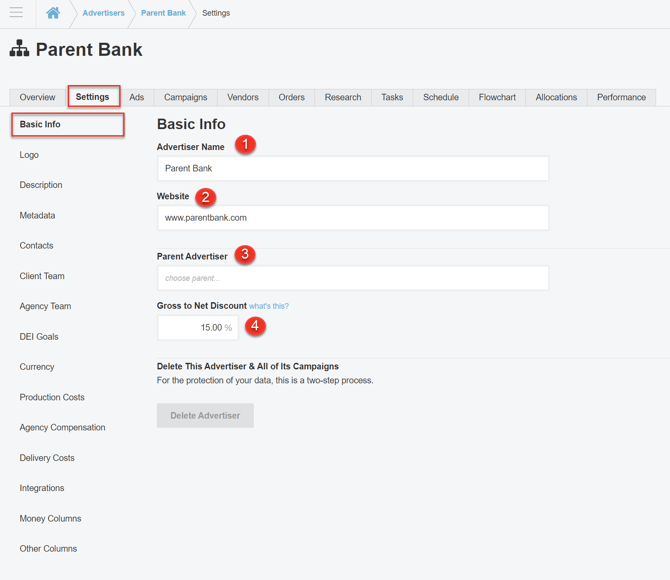Click the two-step process protection note
The width and height of the screenshot is (670, 580).
point(265,380)
